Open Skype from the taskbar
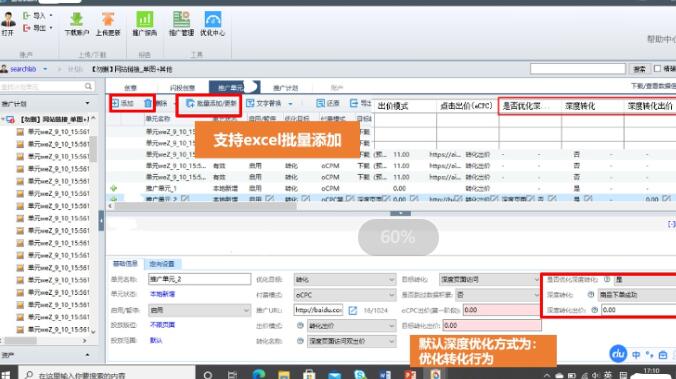676x379 pixels. (x=360, y=374)
